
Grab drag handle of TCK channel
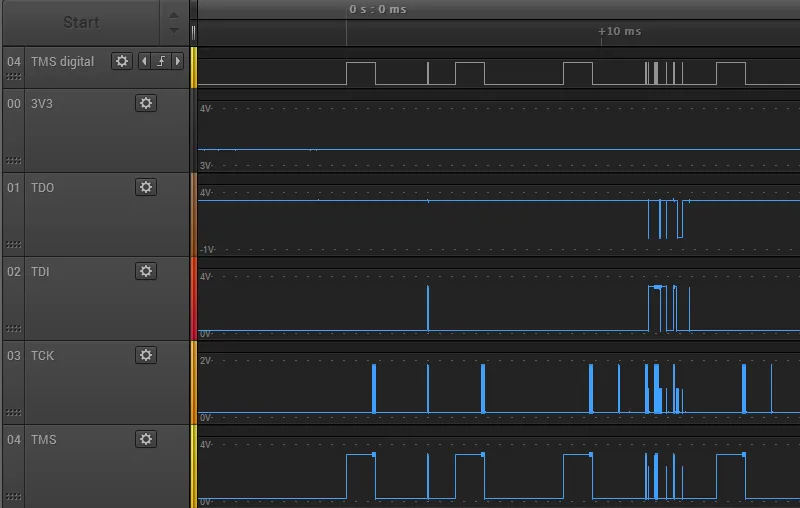click(14, 412)
